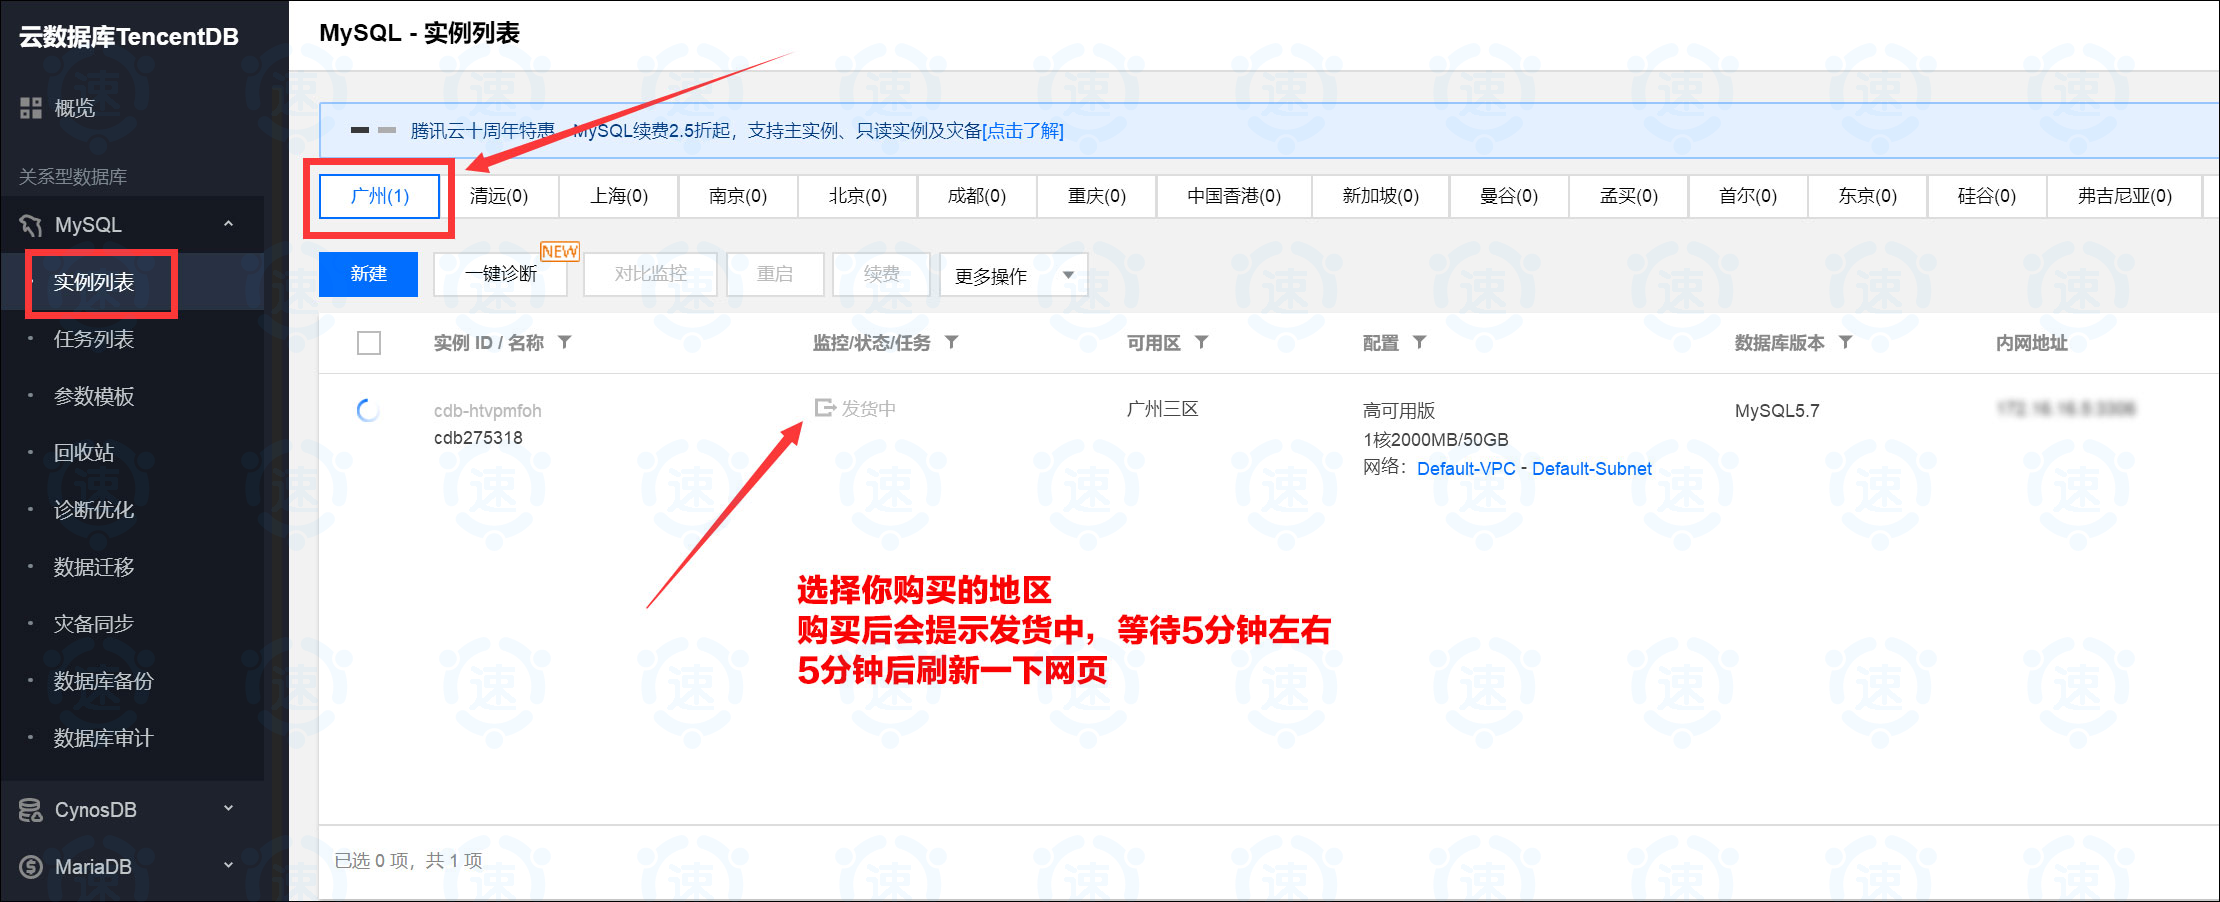Viewport: 2220px width, 902px height.
Task: Select the 广州(1) region tab
Action: point(379,196)
